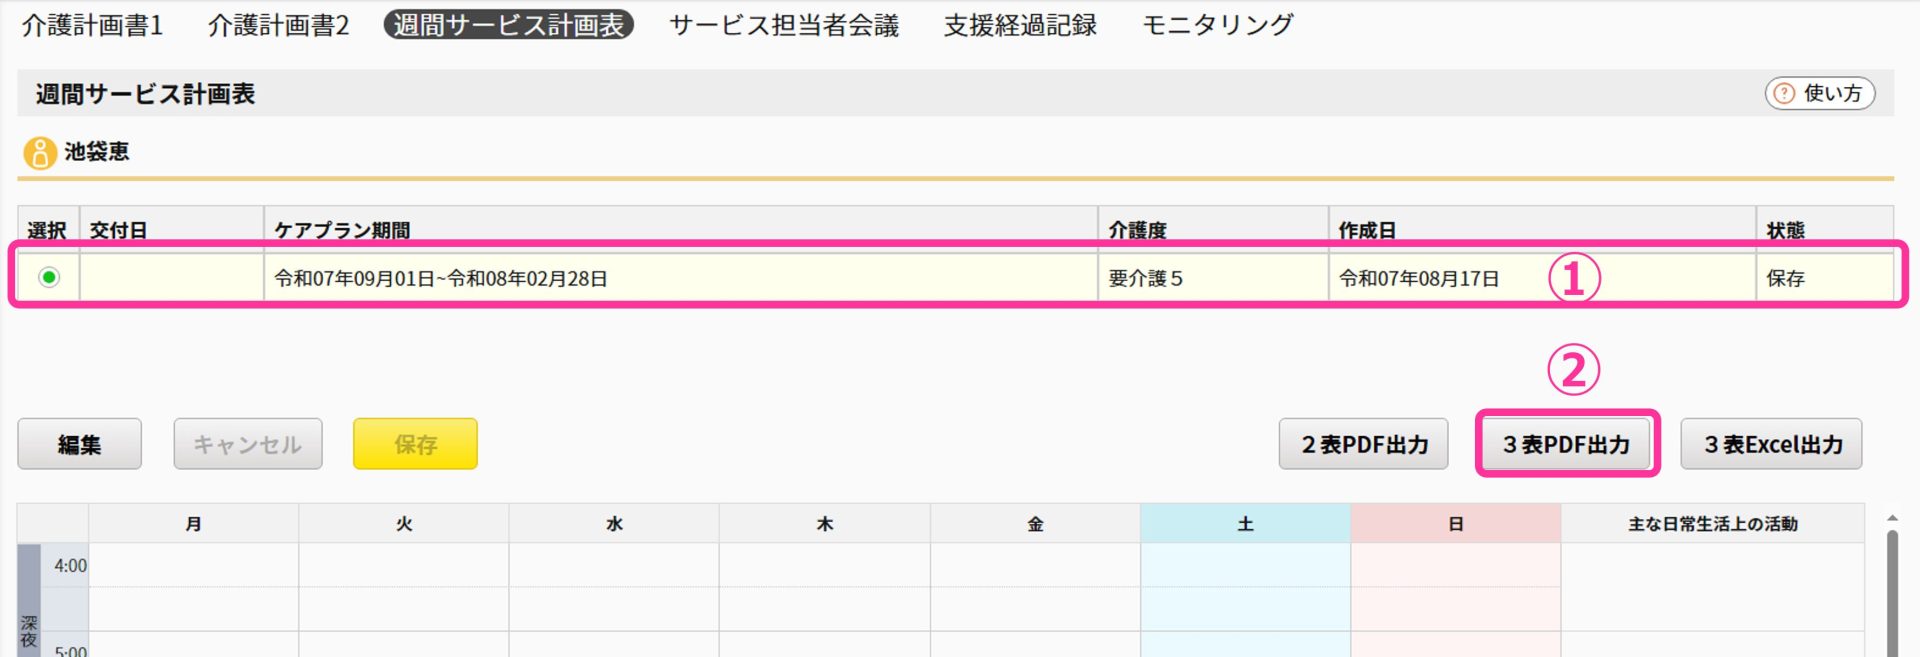
Task: Select the care plan radio button
Action: [49, 278]
